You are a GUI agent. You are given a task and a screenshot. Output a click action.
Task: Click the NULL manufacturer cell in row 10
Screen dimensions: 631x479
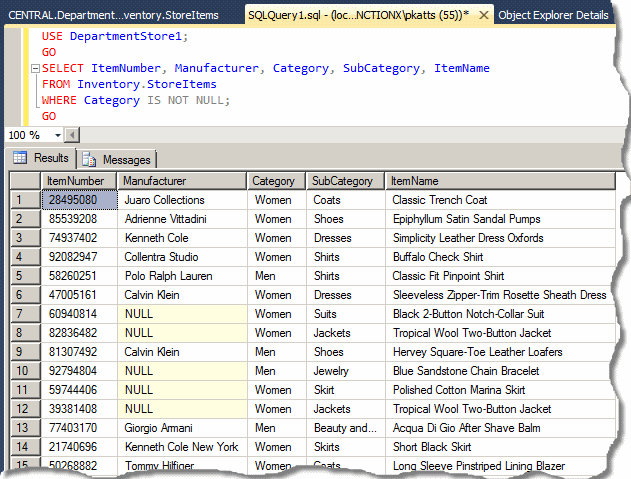182,371
